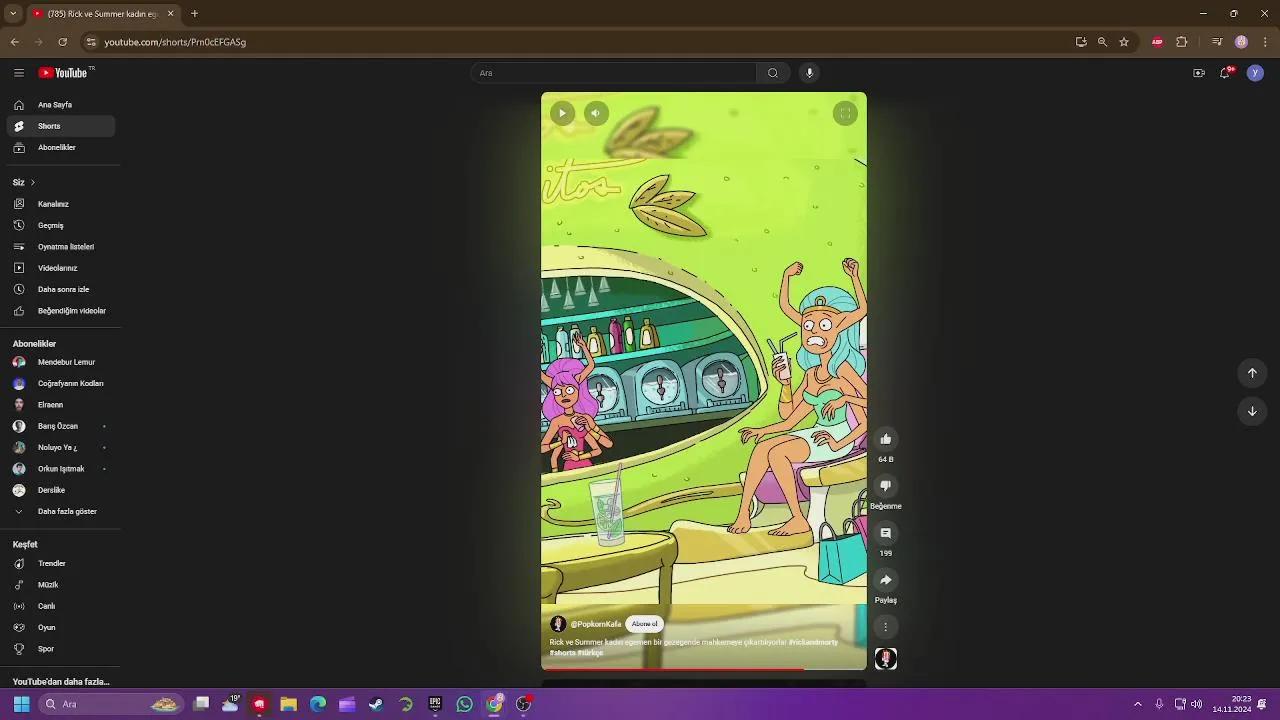The image size is (1280, 720).
Task: Open Daha sonra izle list
Action: point(60,290)
